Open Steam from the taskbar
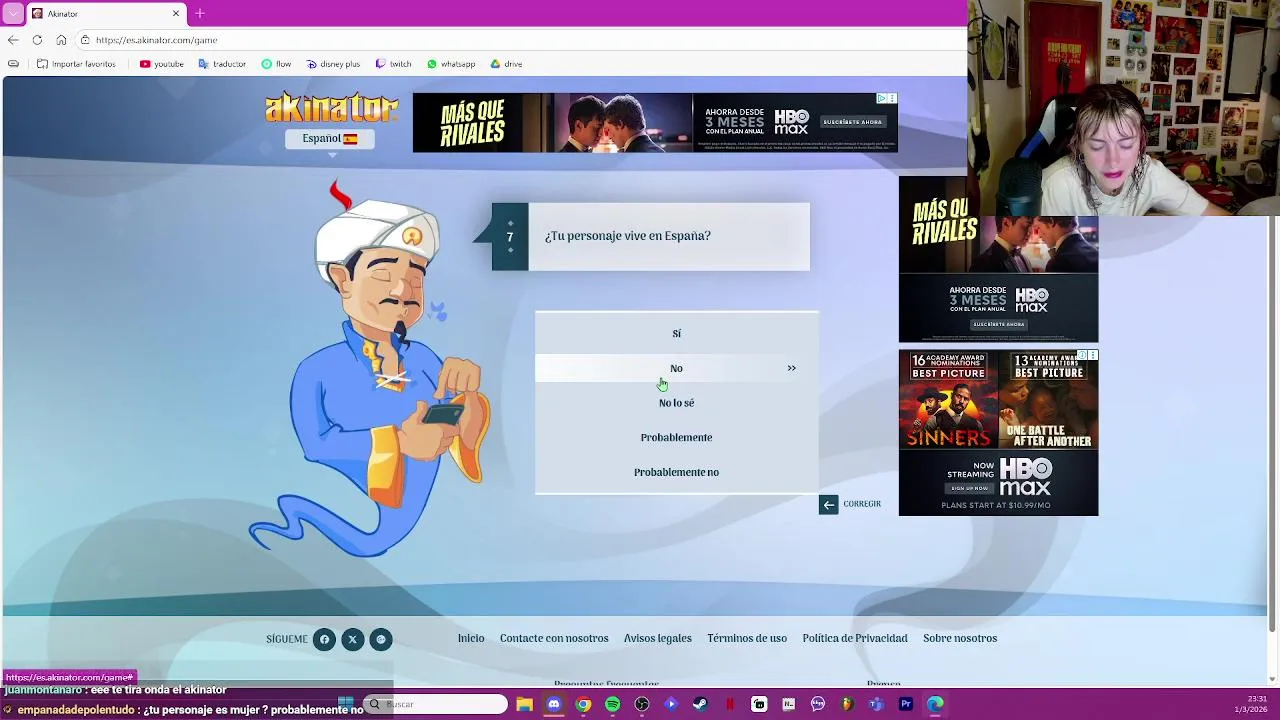 700,704
